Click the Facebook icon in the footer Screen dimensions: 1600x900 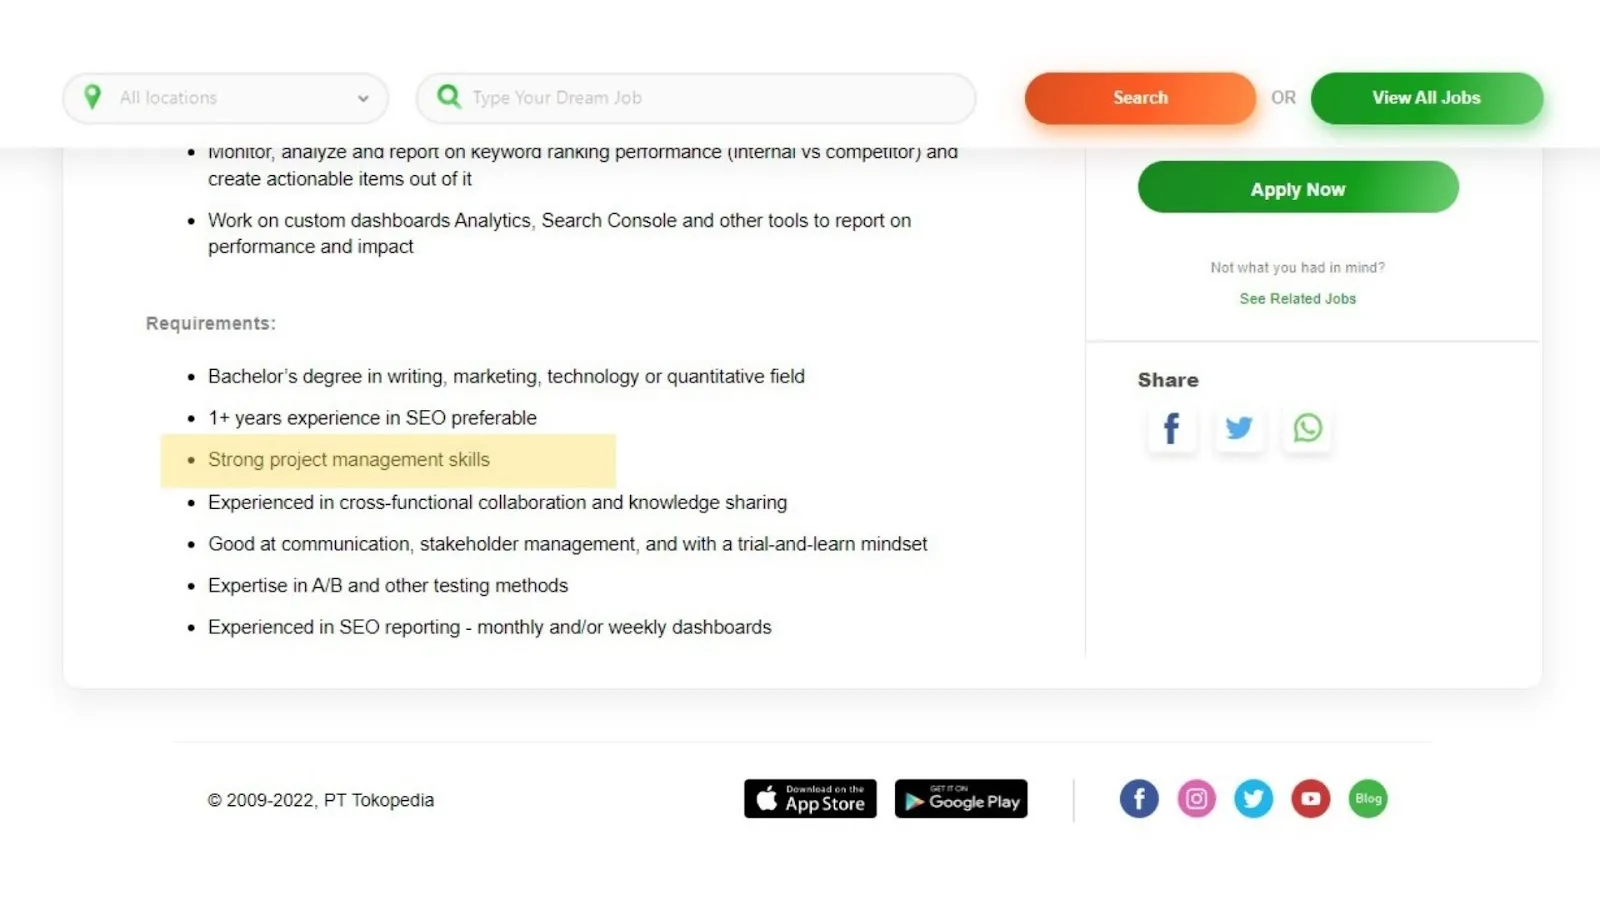click(x=1139, y=798)
